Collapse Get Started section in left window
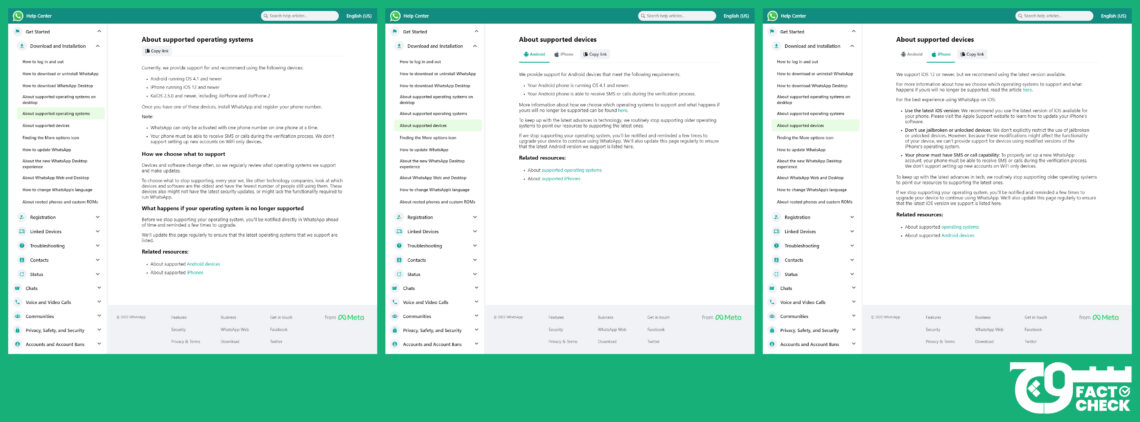This screenshot has height=422, width=1140. (98, 32)
